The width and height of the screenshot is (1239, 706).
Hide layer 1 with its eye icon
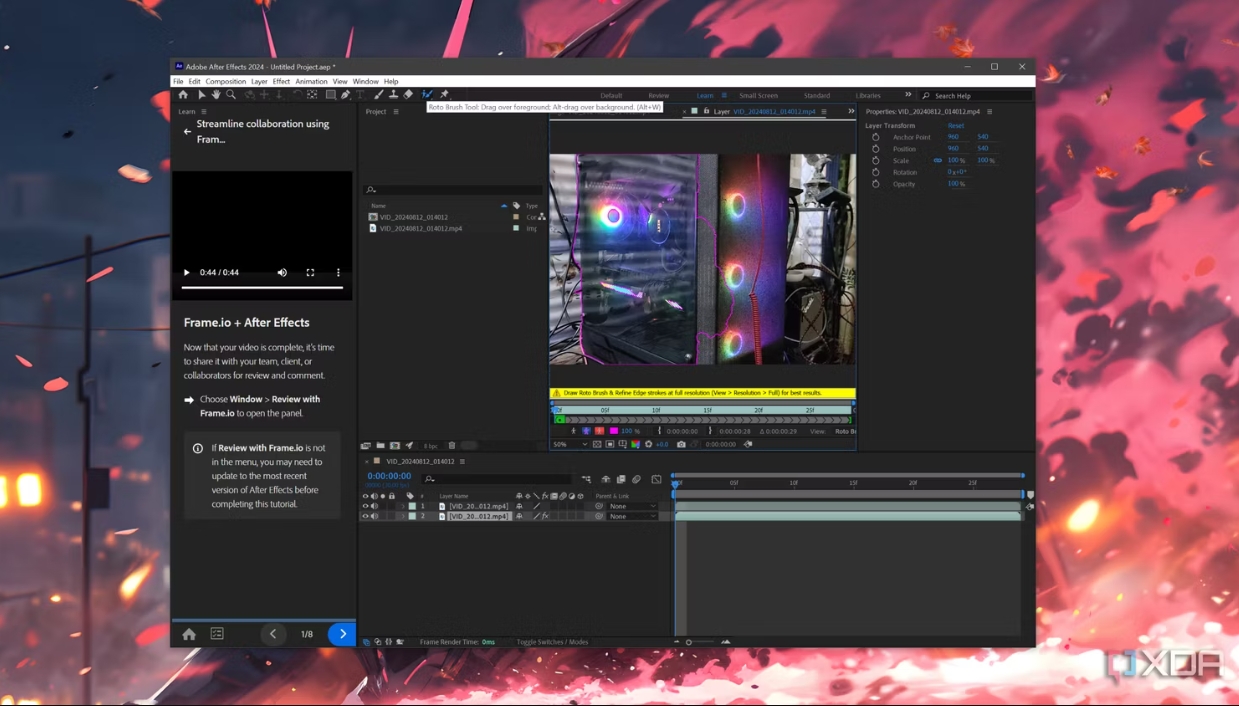(365, 506)
